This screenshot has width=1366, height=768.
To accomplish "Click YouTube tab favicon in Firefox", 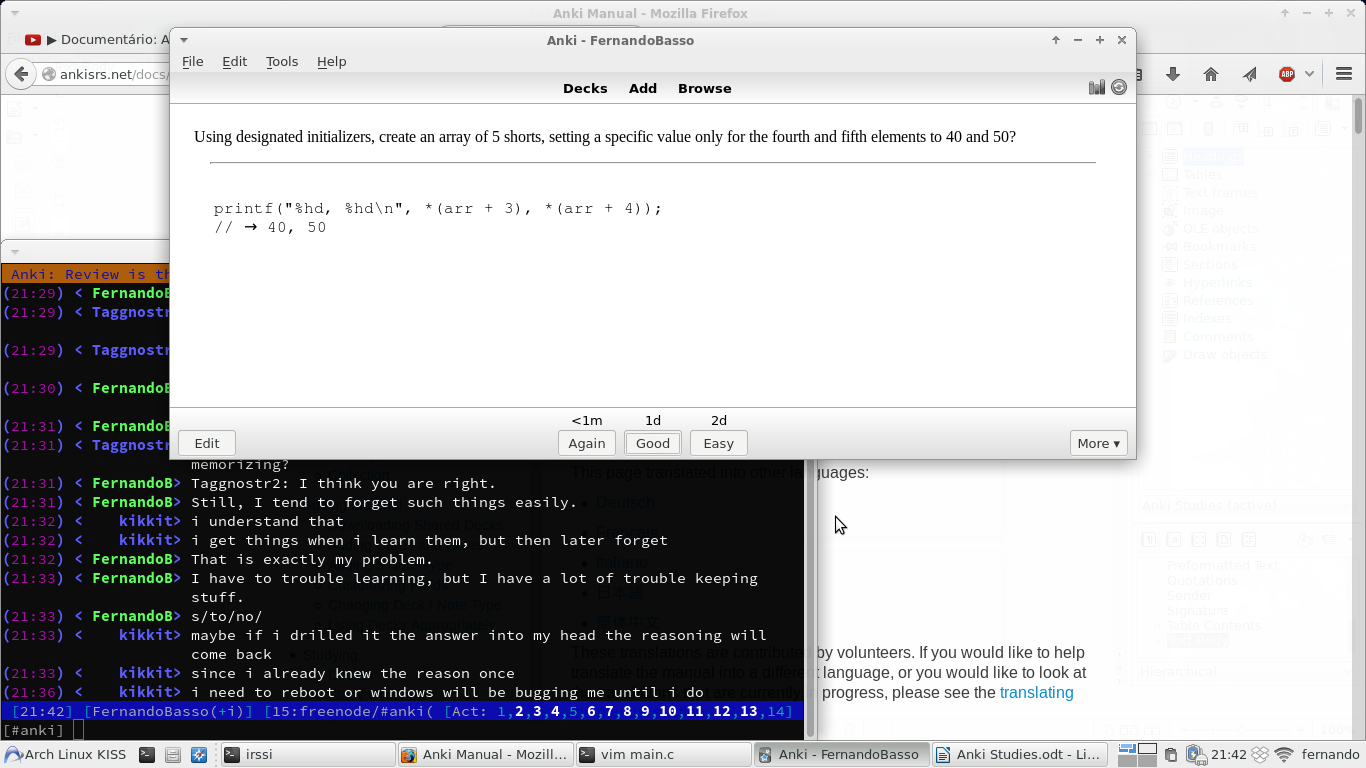I will 33,40.
